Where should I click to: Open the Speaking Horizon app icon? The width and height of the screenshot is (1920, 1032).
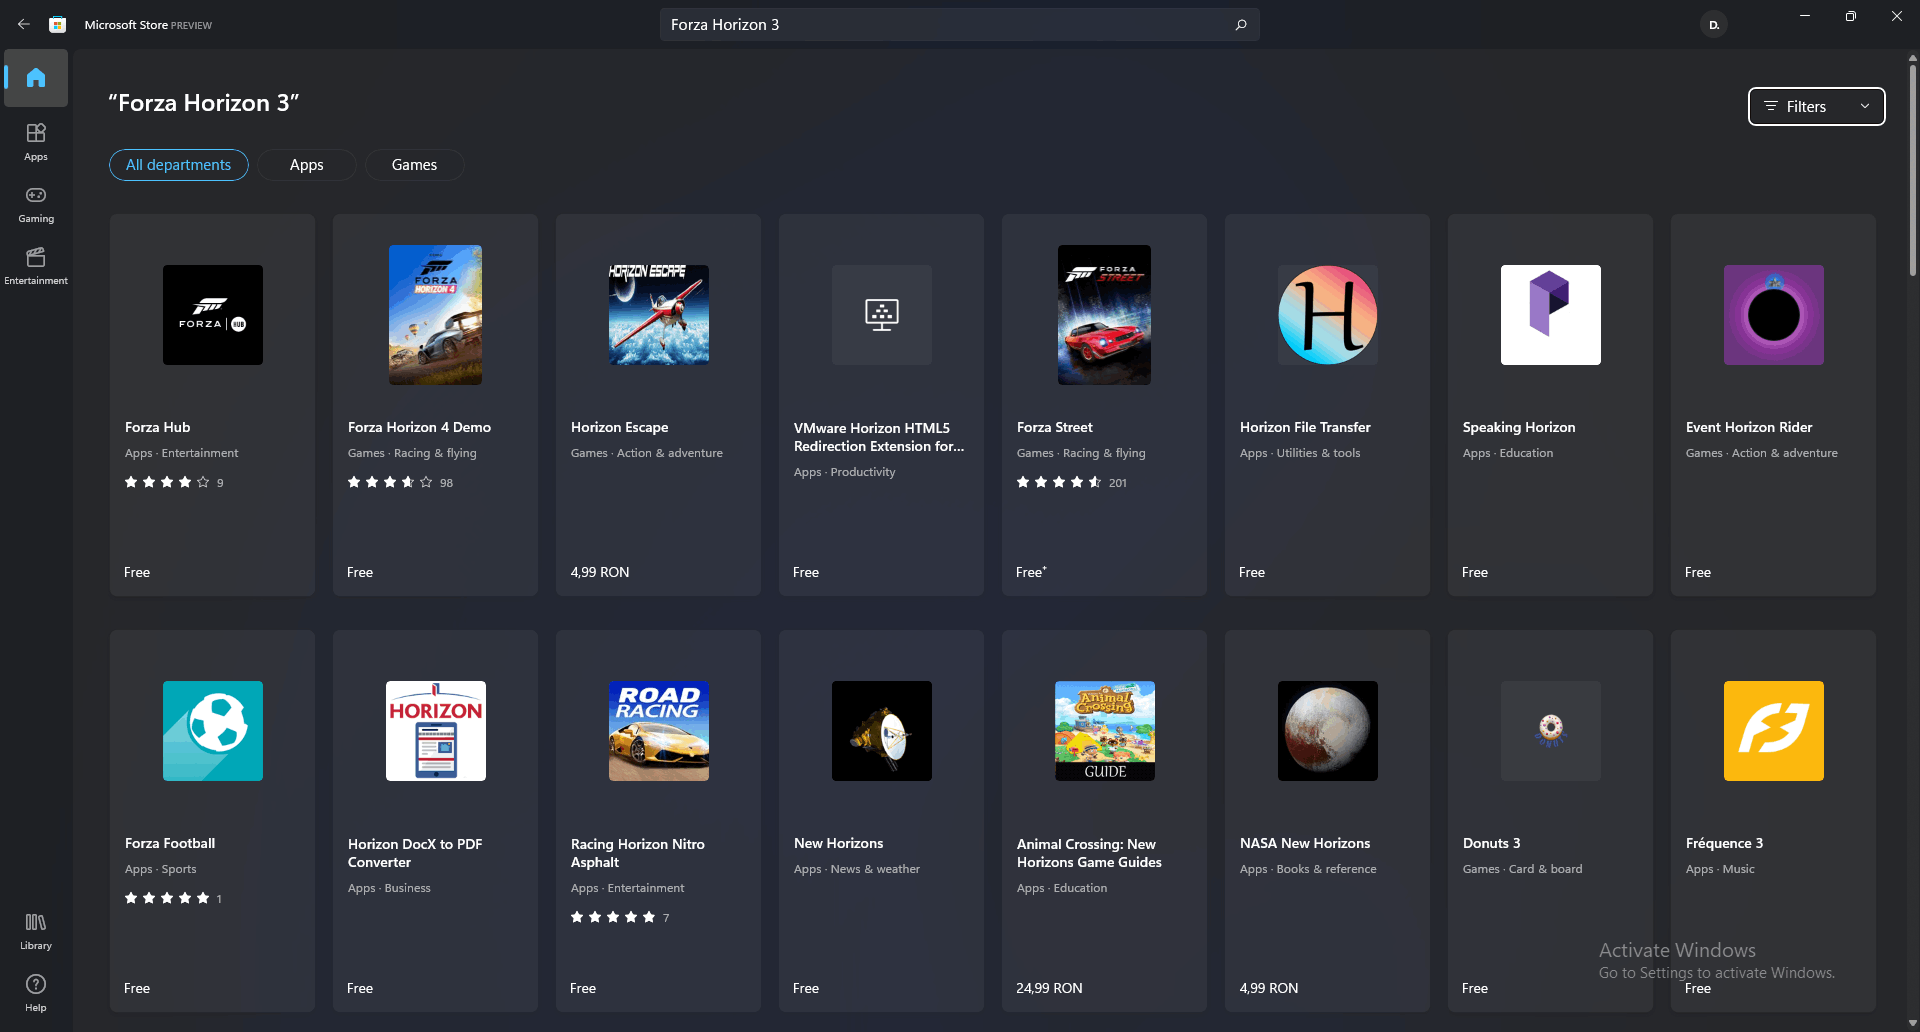pyautogui.click(x=1551, y=315)
